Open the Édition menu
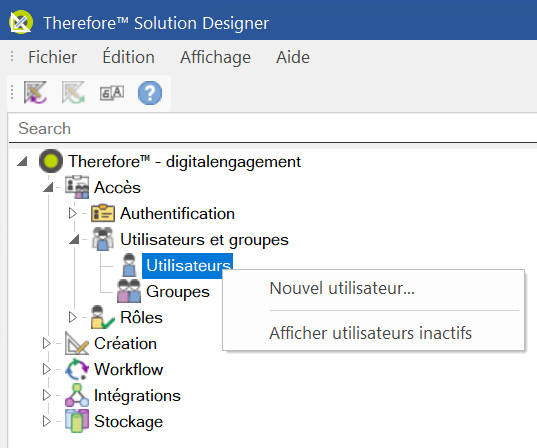The height and width of the screenshot is (448, 537). tap(128, 57)
